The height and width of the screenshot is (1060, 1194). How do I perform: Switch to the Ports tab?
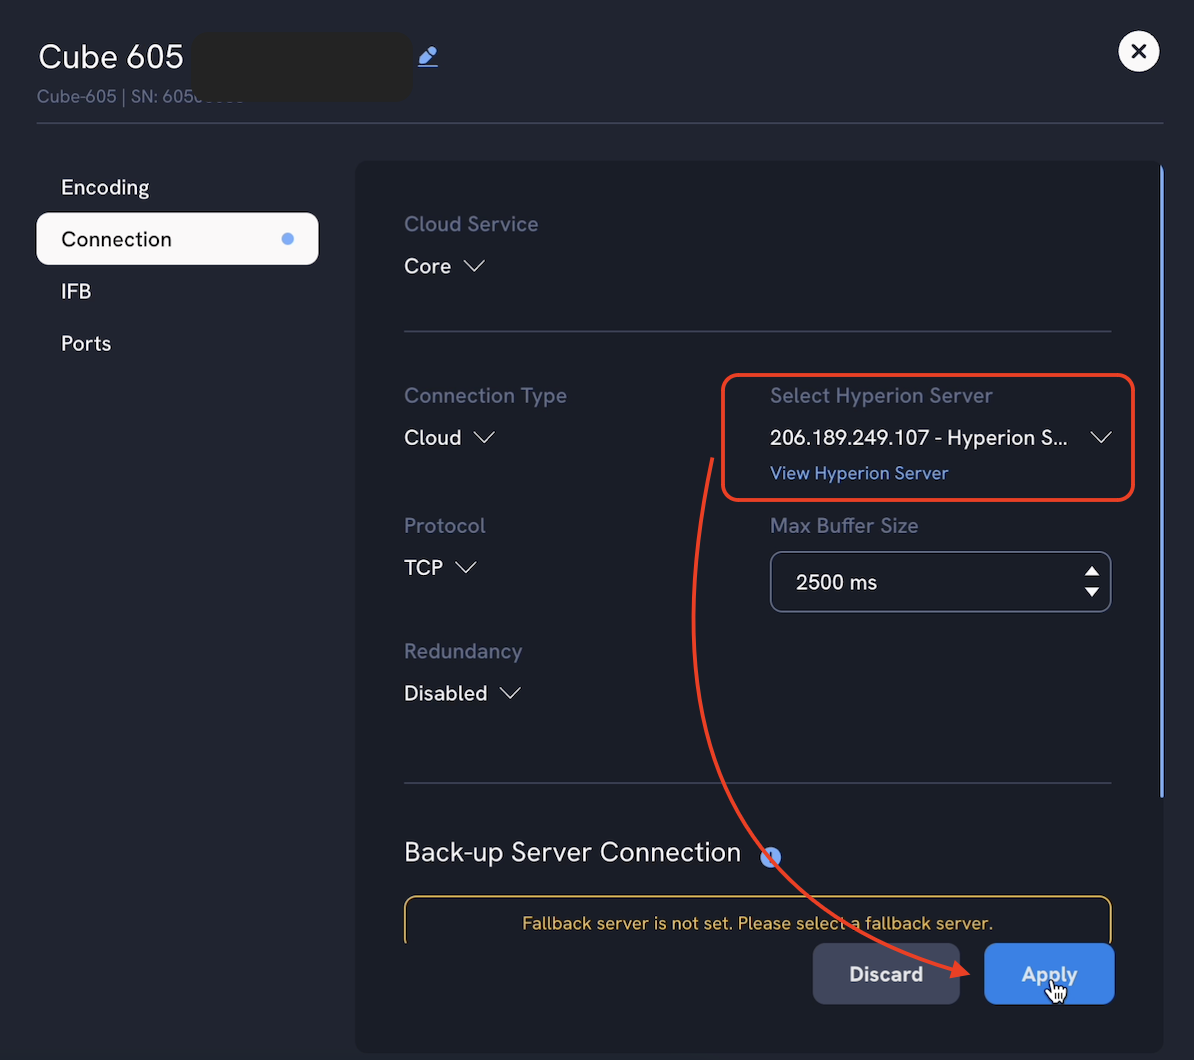point(85,343)
